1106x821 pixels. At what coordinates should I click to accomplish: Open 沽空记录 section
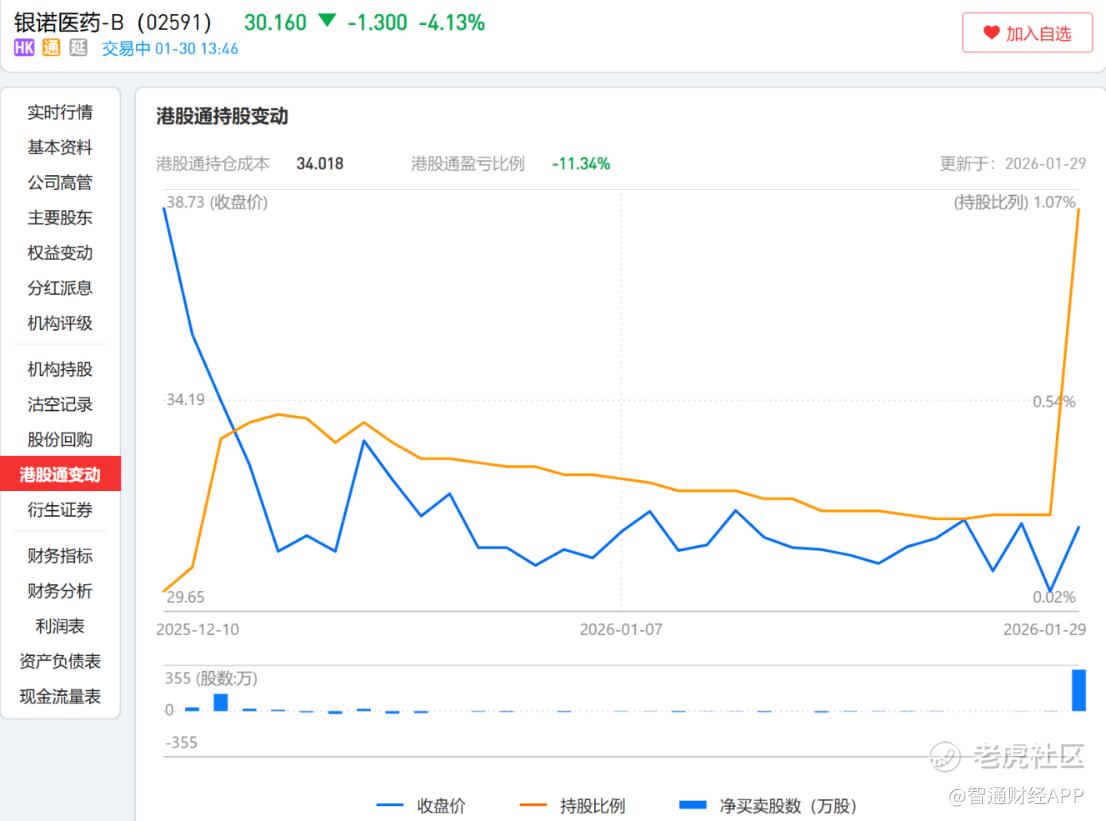point(60,404)
